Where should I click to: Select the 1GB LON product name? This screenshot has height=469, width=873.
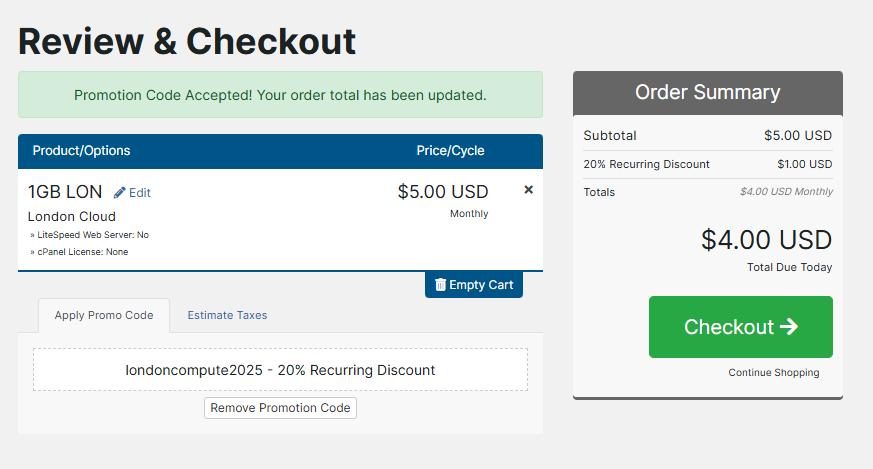65,192
